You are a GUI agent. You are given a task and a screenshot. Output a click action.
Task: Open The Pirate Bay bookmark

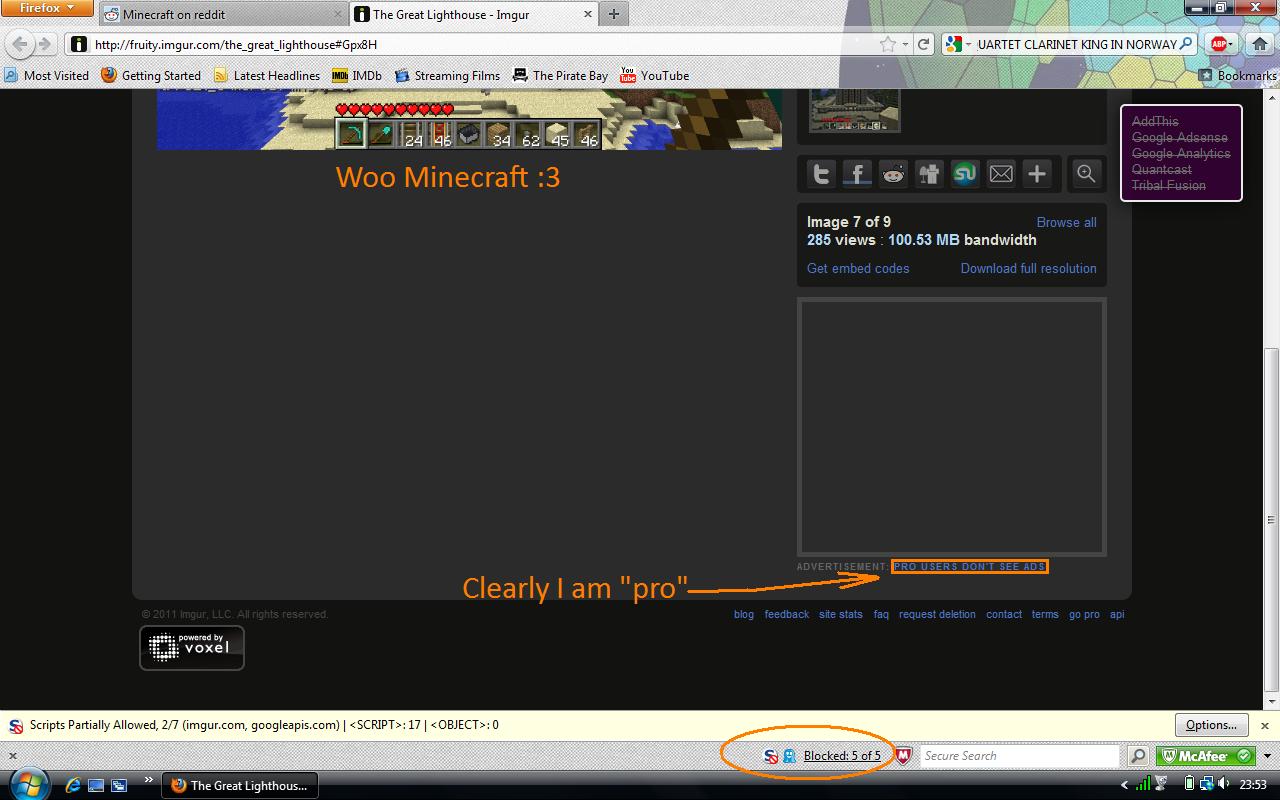coord(560,75)
